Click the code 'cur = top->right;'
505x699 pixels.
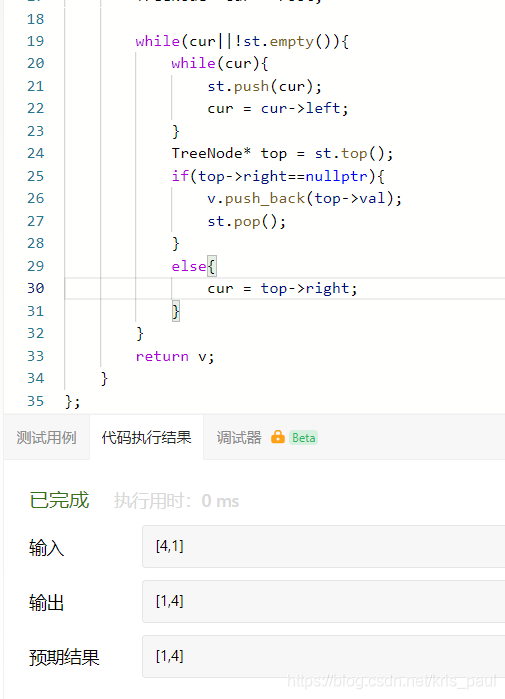[x=282, y=289]
